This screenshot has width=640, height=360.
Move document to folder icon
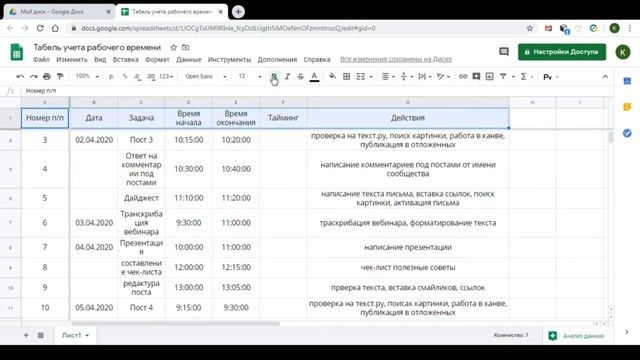186,47
